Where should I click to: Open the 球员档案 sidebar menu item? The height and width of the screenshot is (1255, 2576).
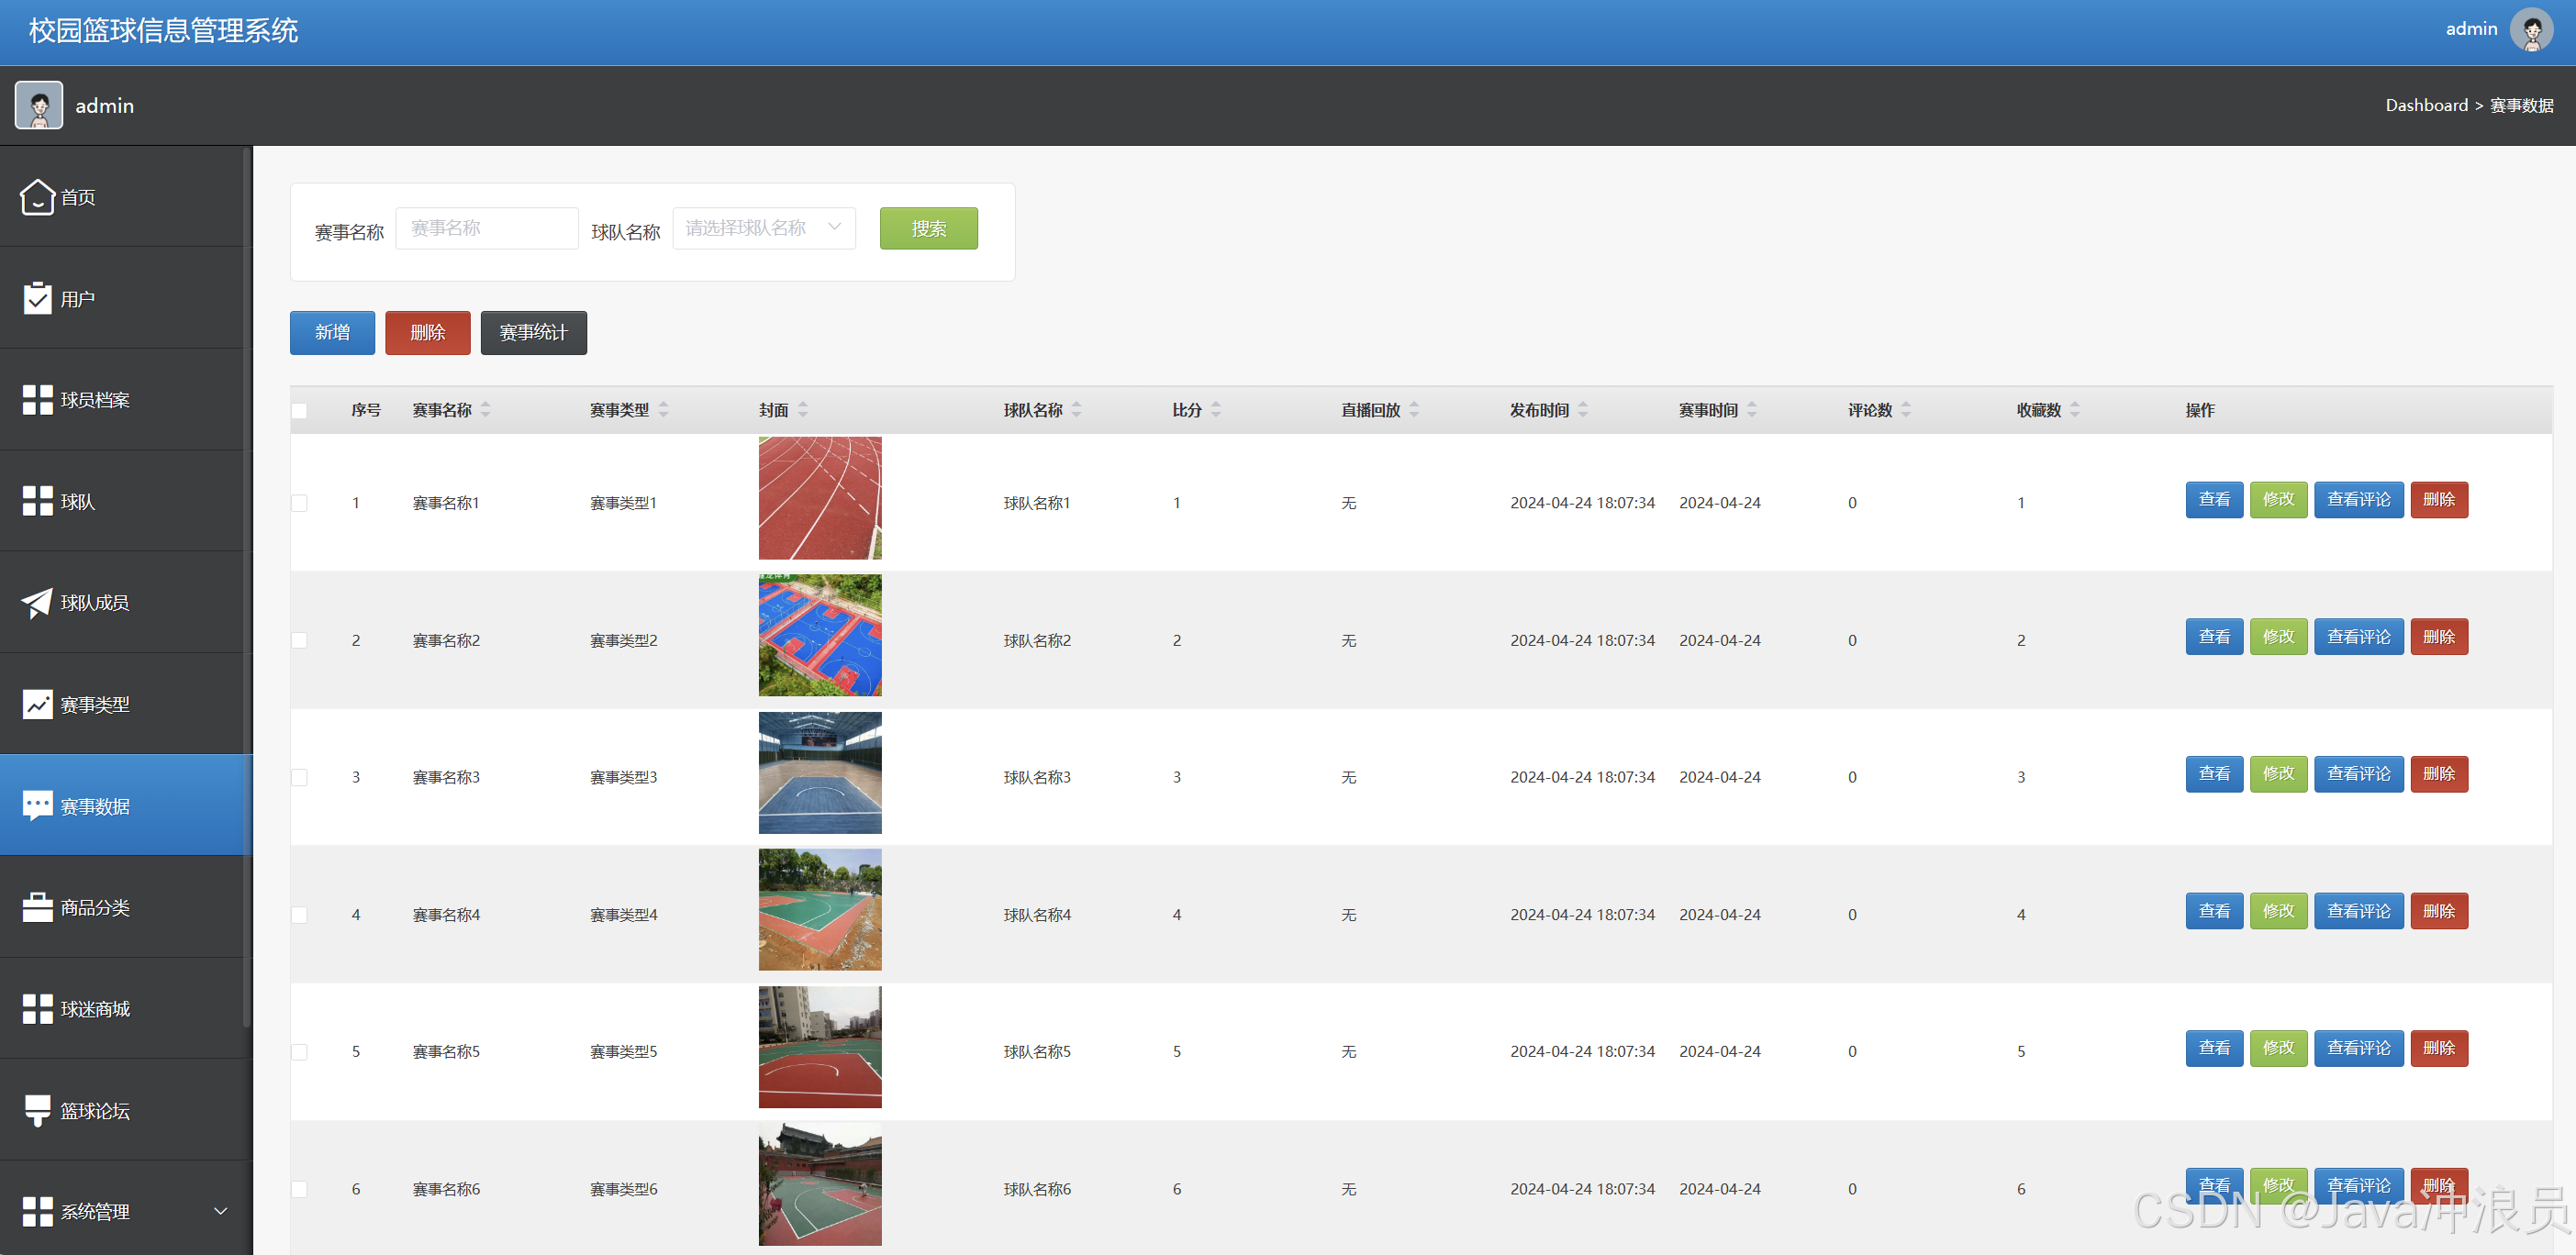click(95, 400)
